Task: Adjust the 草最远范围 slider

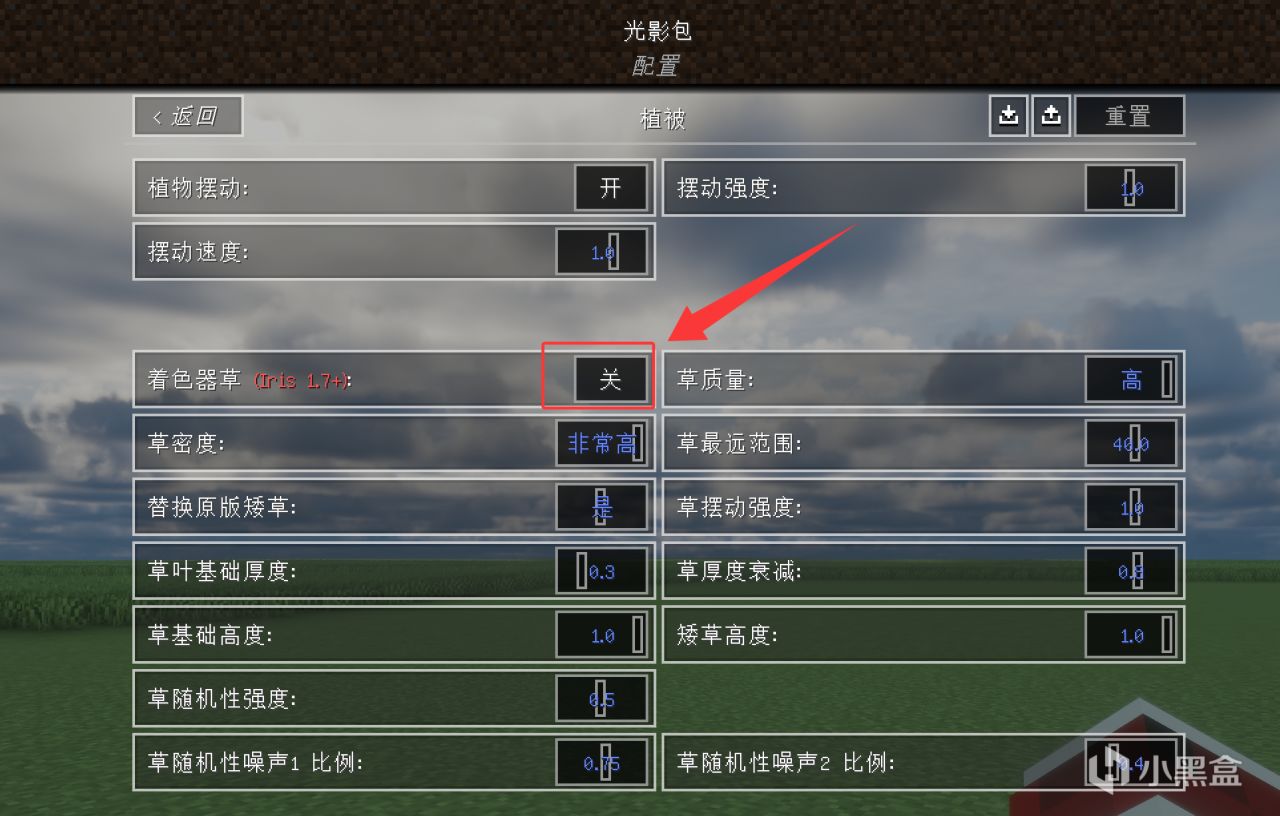Action: coord(1131,443)
